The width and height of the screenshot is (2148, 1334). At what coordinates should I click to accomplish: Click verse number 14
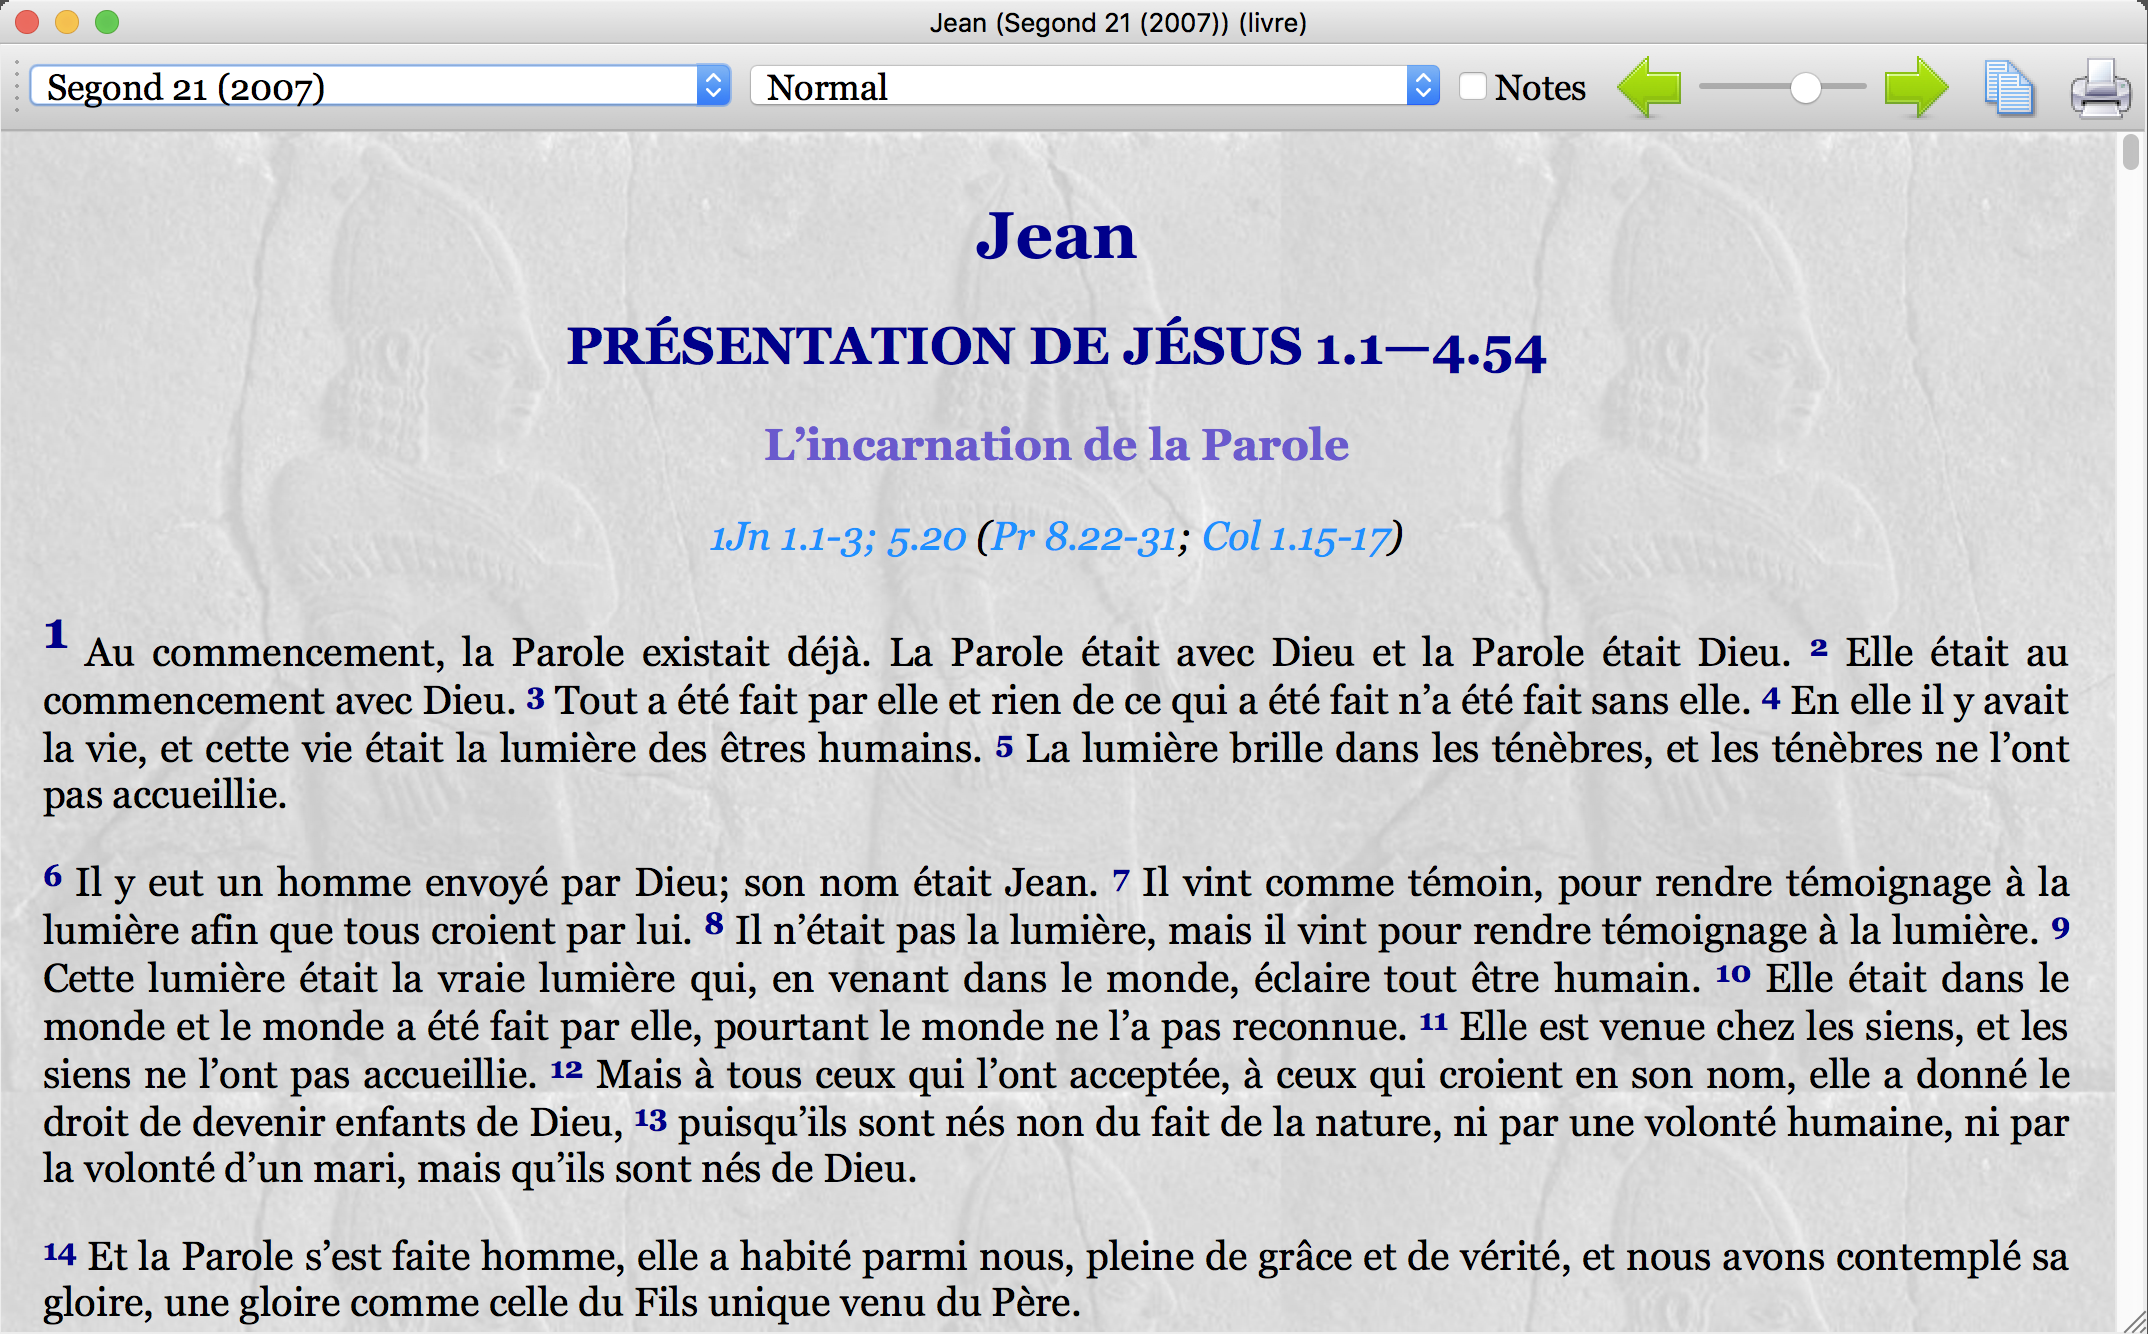[60, 1253]
